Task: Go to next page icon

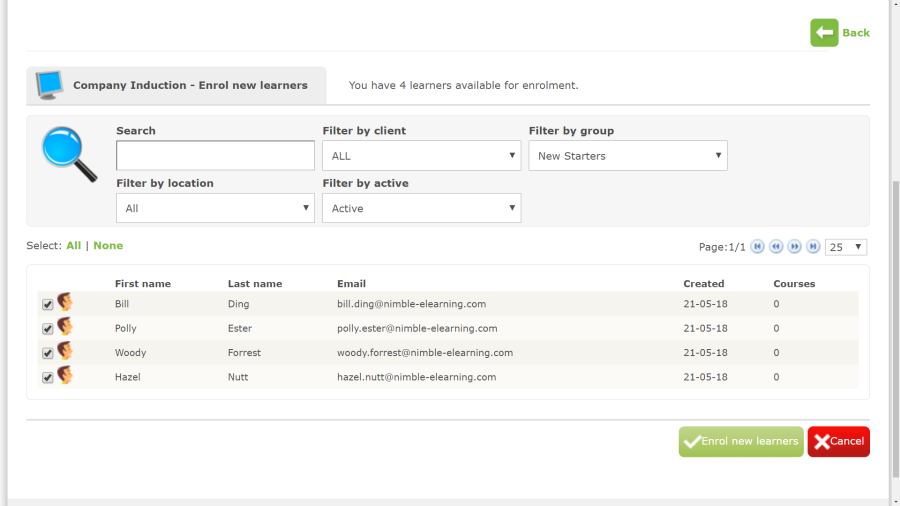Action: tap(795, 247)
